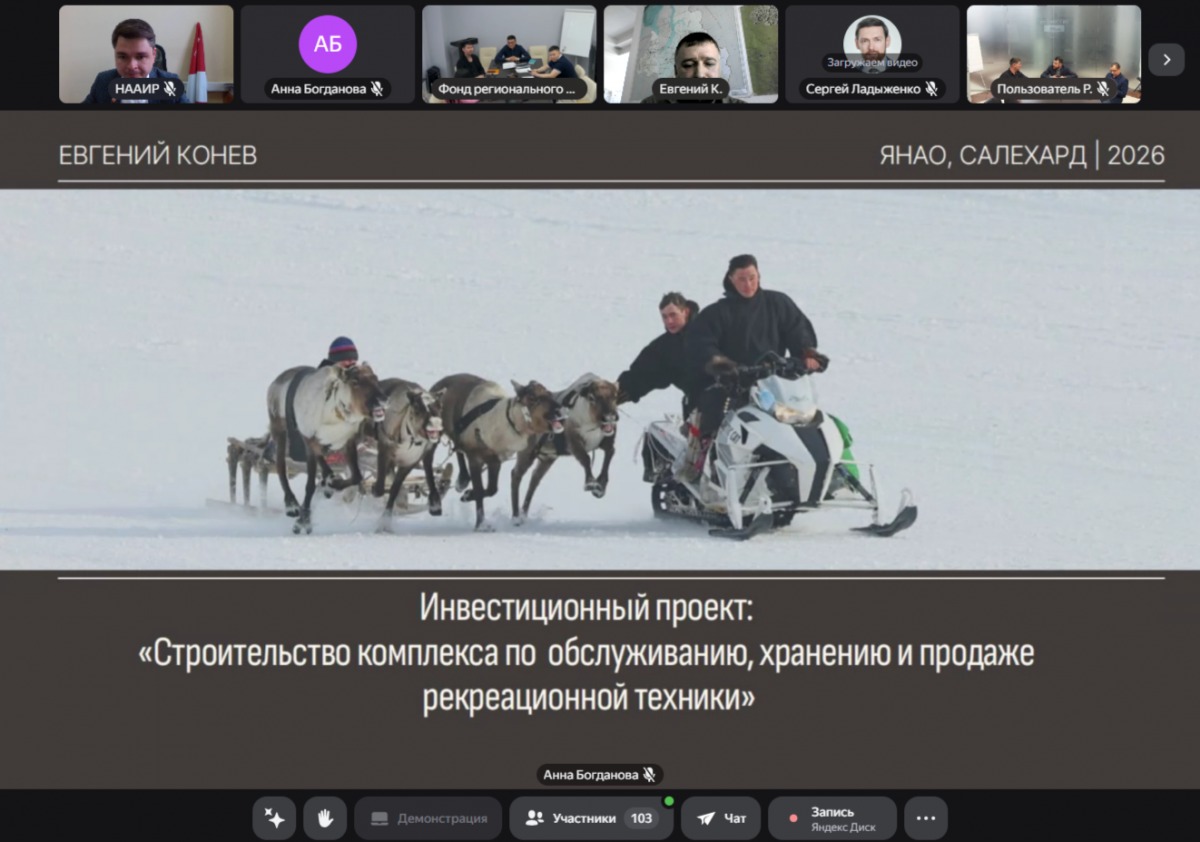Show next participants with right arrow
This screenshot has width=1200, height=842.
[1166, 60]
